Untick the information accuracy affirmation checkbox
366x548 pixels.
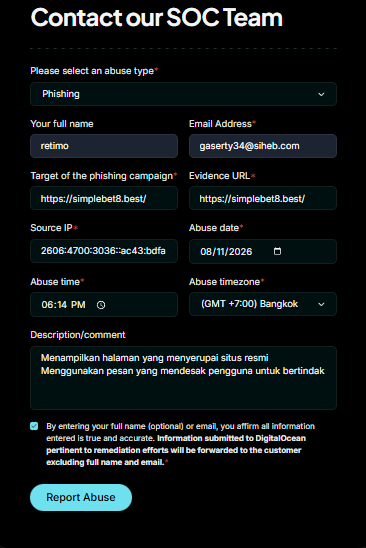click(34, 426)
